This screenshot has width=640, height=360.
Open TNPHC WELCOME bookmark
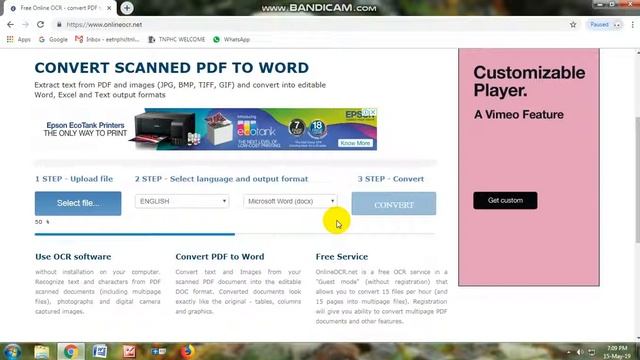pos(177,40)
